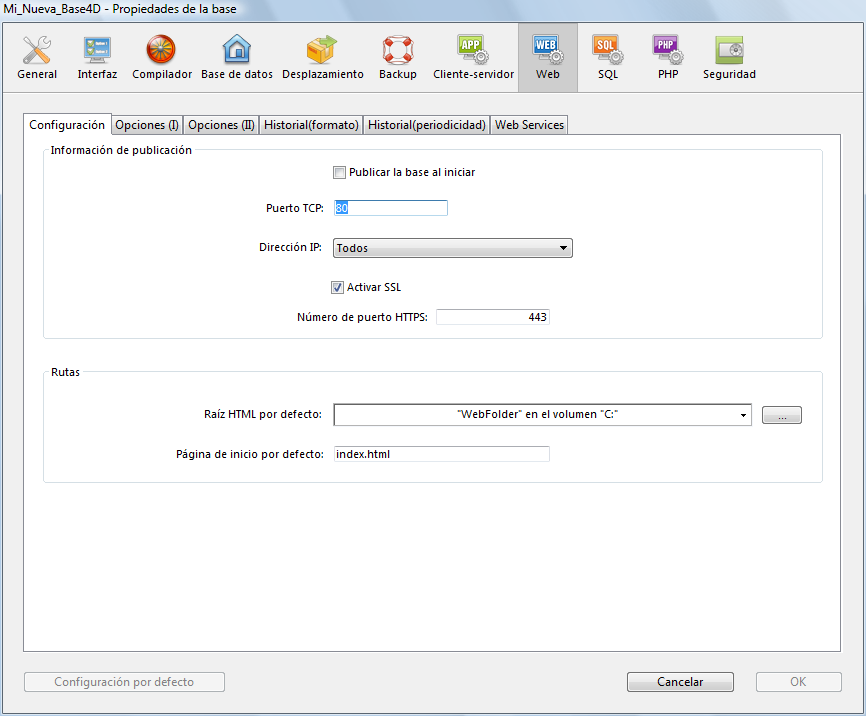
Task: Click the Cancelar button
Action: click(x=680, y=682)
